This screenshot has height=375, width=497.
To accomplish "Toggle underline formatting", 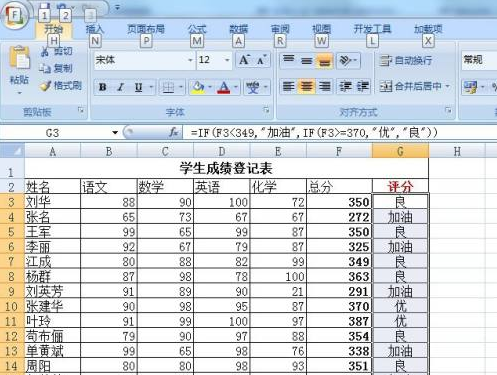I will click(138, 87).
